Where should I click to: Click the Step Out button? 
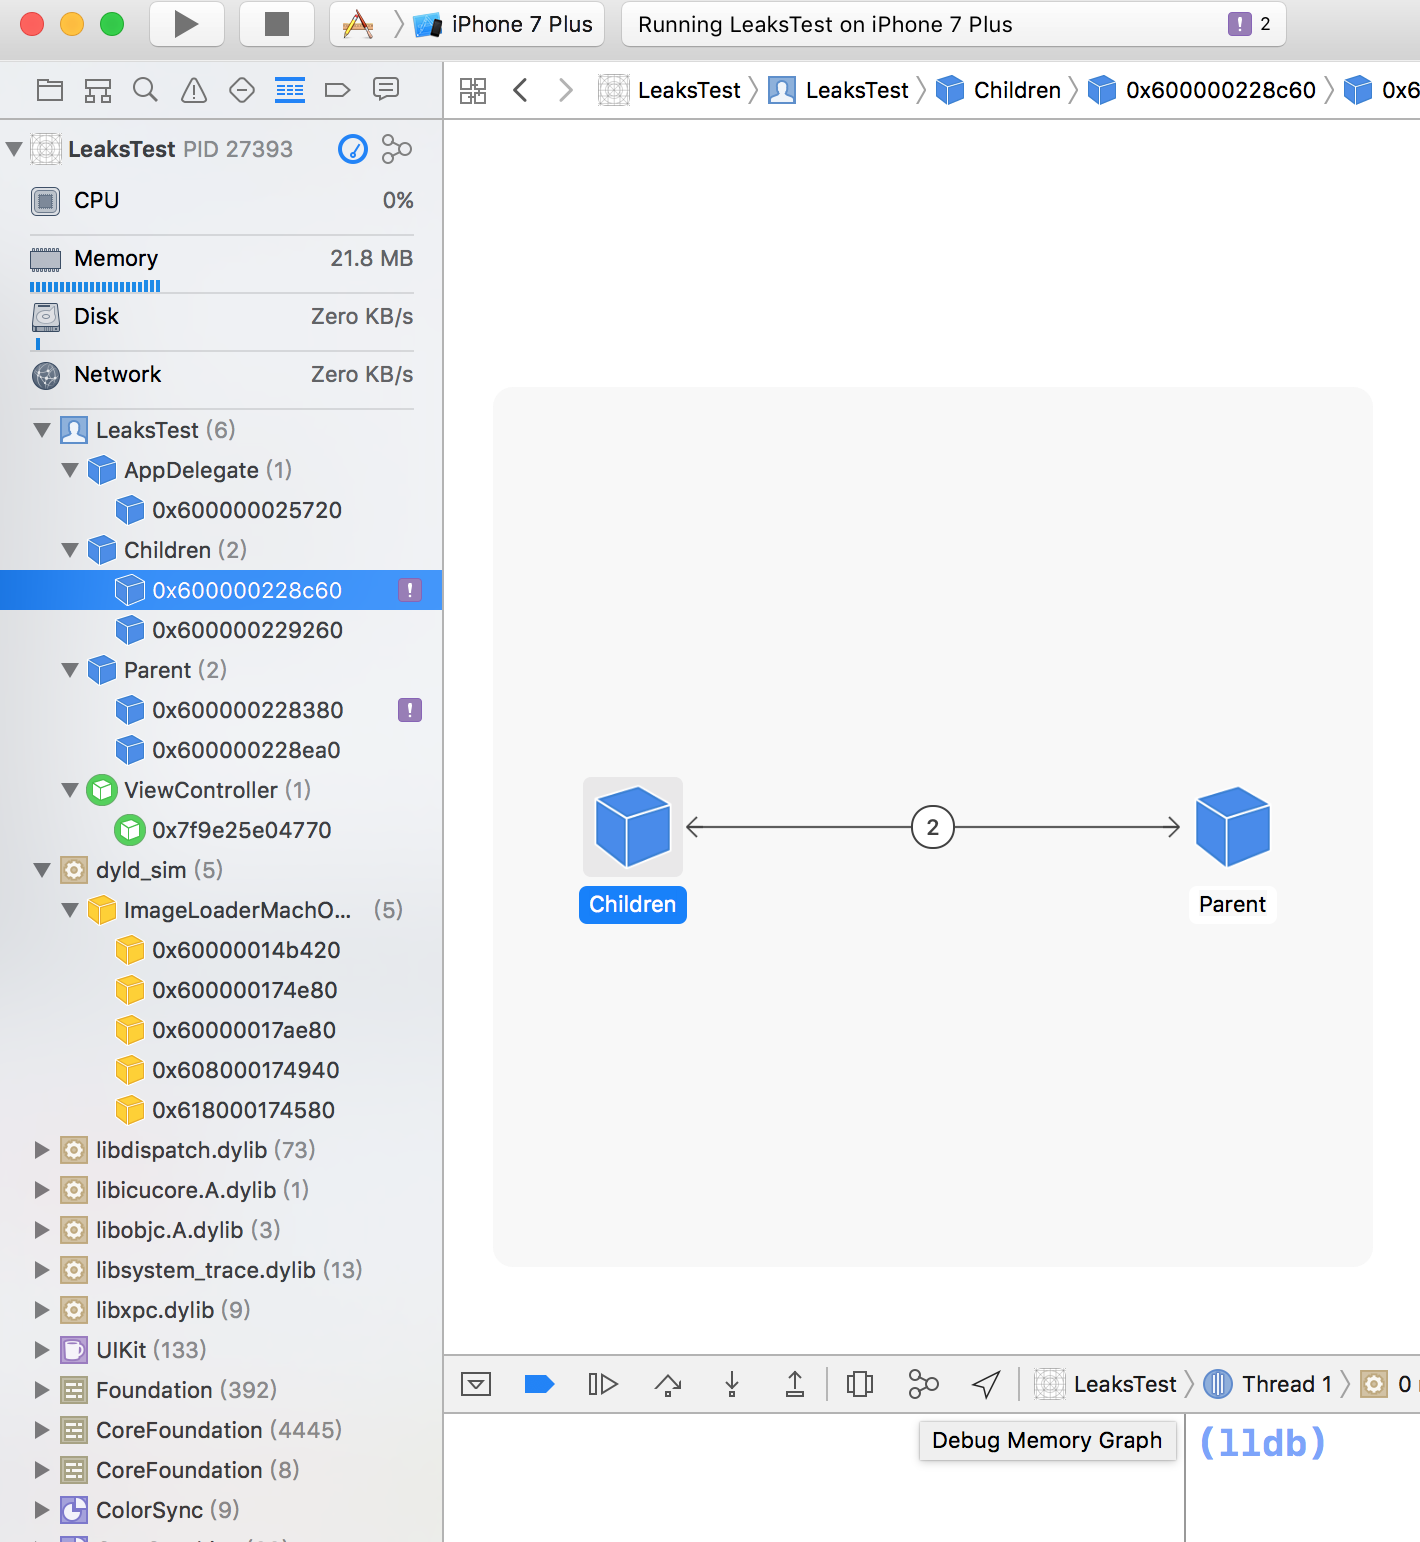[795, 1384]
